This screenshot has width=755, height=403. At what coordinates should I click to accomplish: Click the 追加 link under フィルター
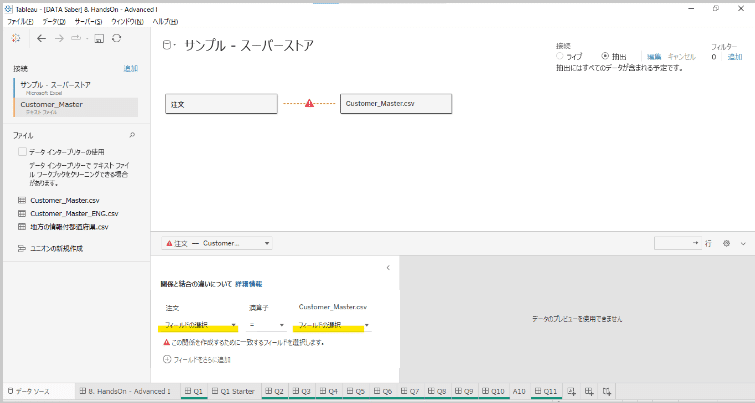click(x=735, y=56)
